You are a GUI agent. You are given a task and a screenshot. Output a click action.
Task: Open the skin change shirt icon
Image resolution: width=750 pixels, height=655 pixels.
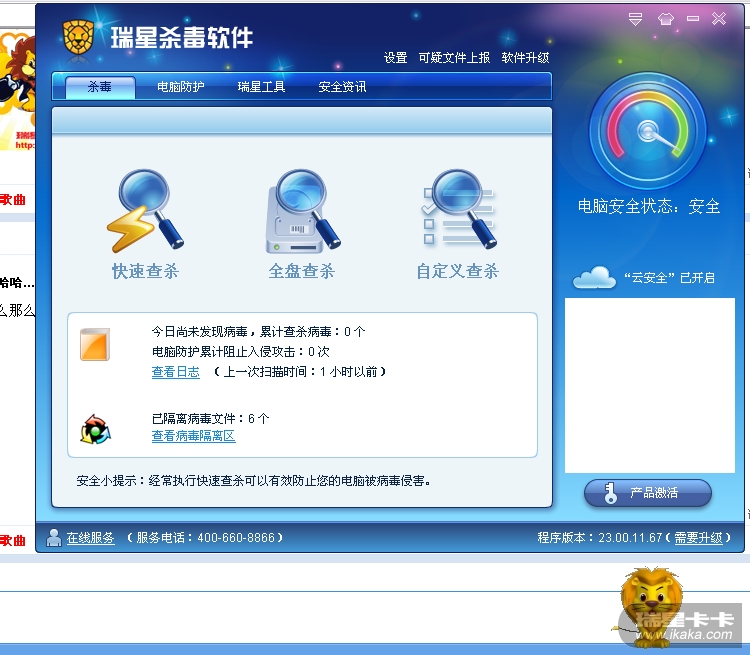click(665, 19)
